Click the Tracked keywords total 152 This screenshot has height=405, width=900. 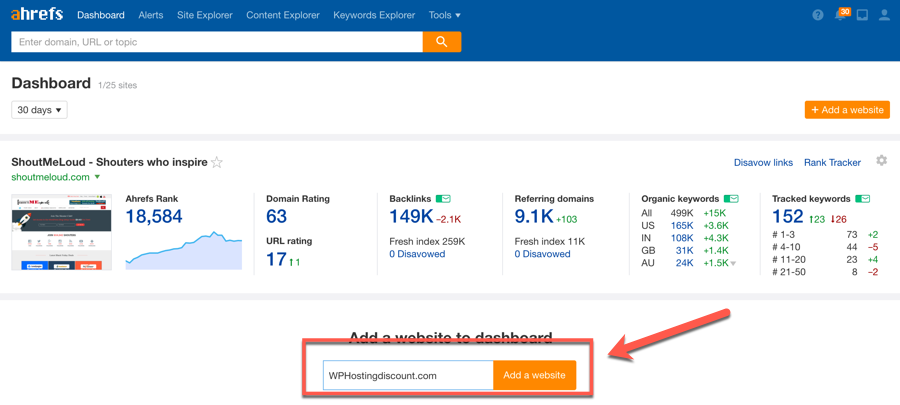[788, 217]
